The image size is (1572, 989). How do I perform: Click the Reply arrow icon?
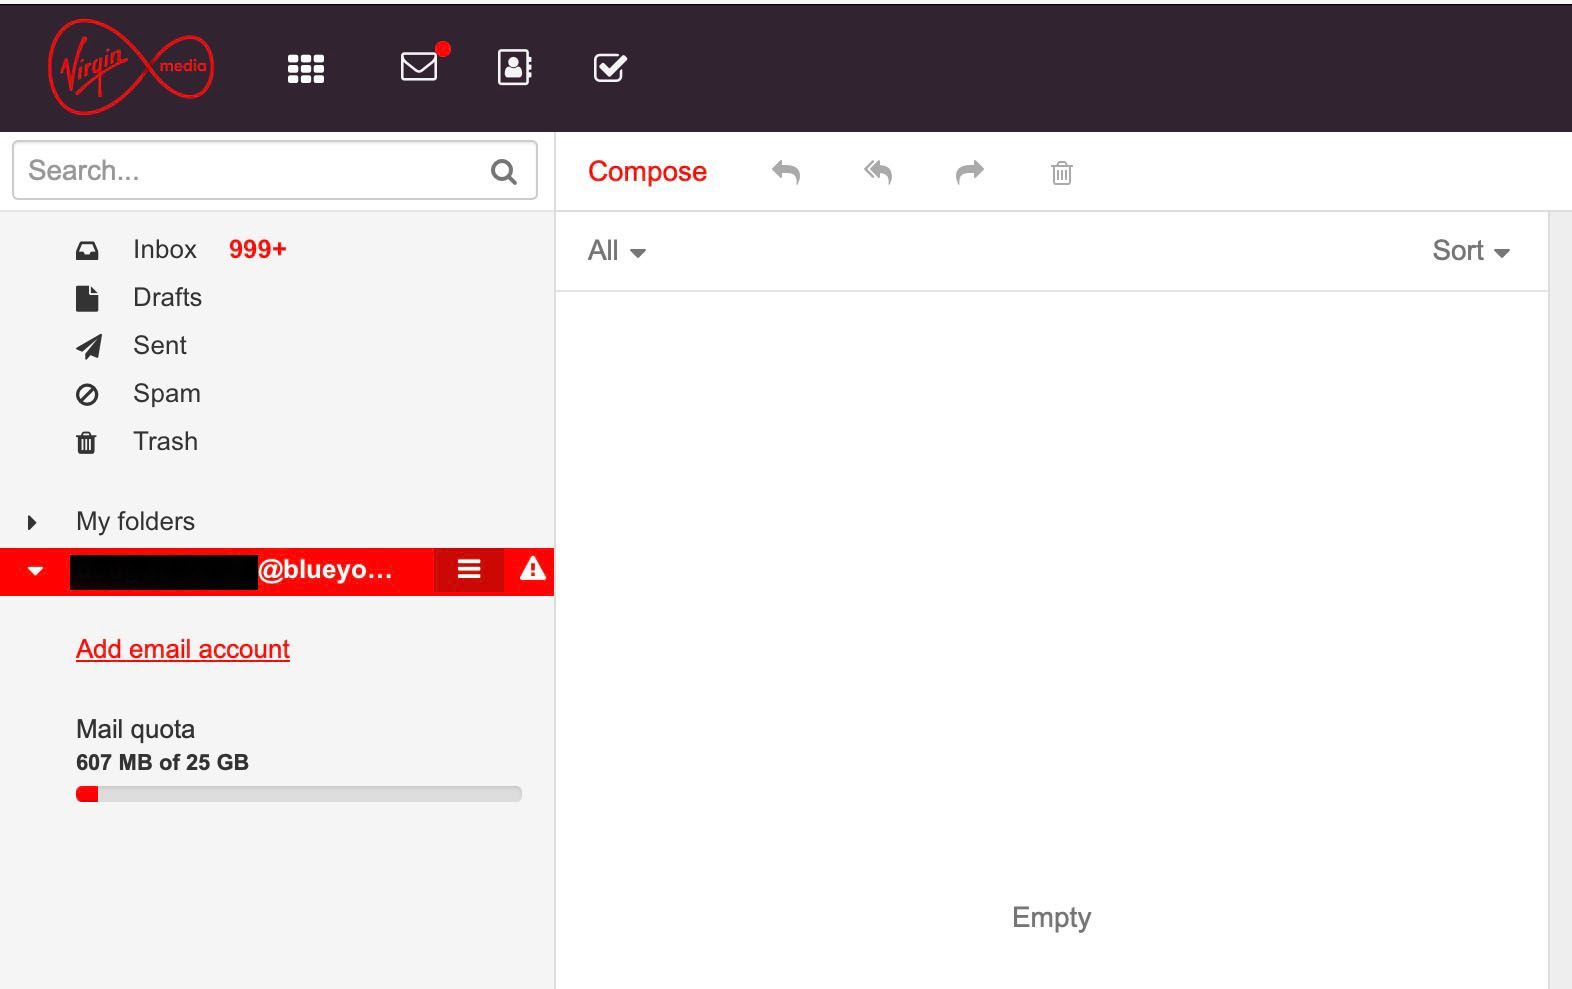click(786, 173)
